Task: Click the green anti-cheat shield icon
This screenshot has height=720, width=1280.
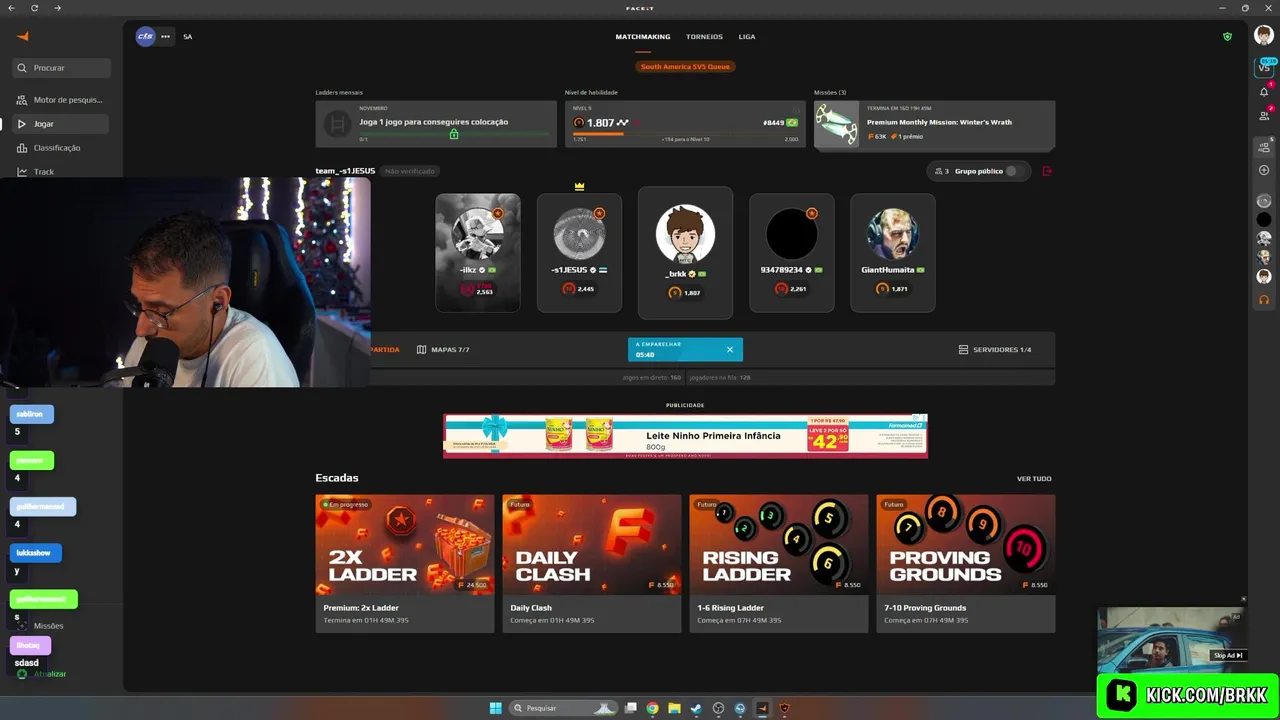Action: [1227, 36]
